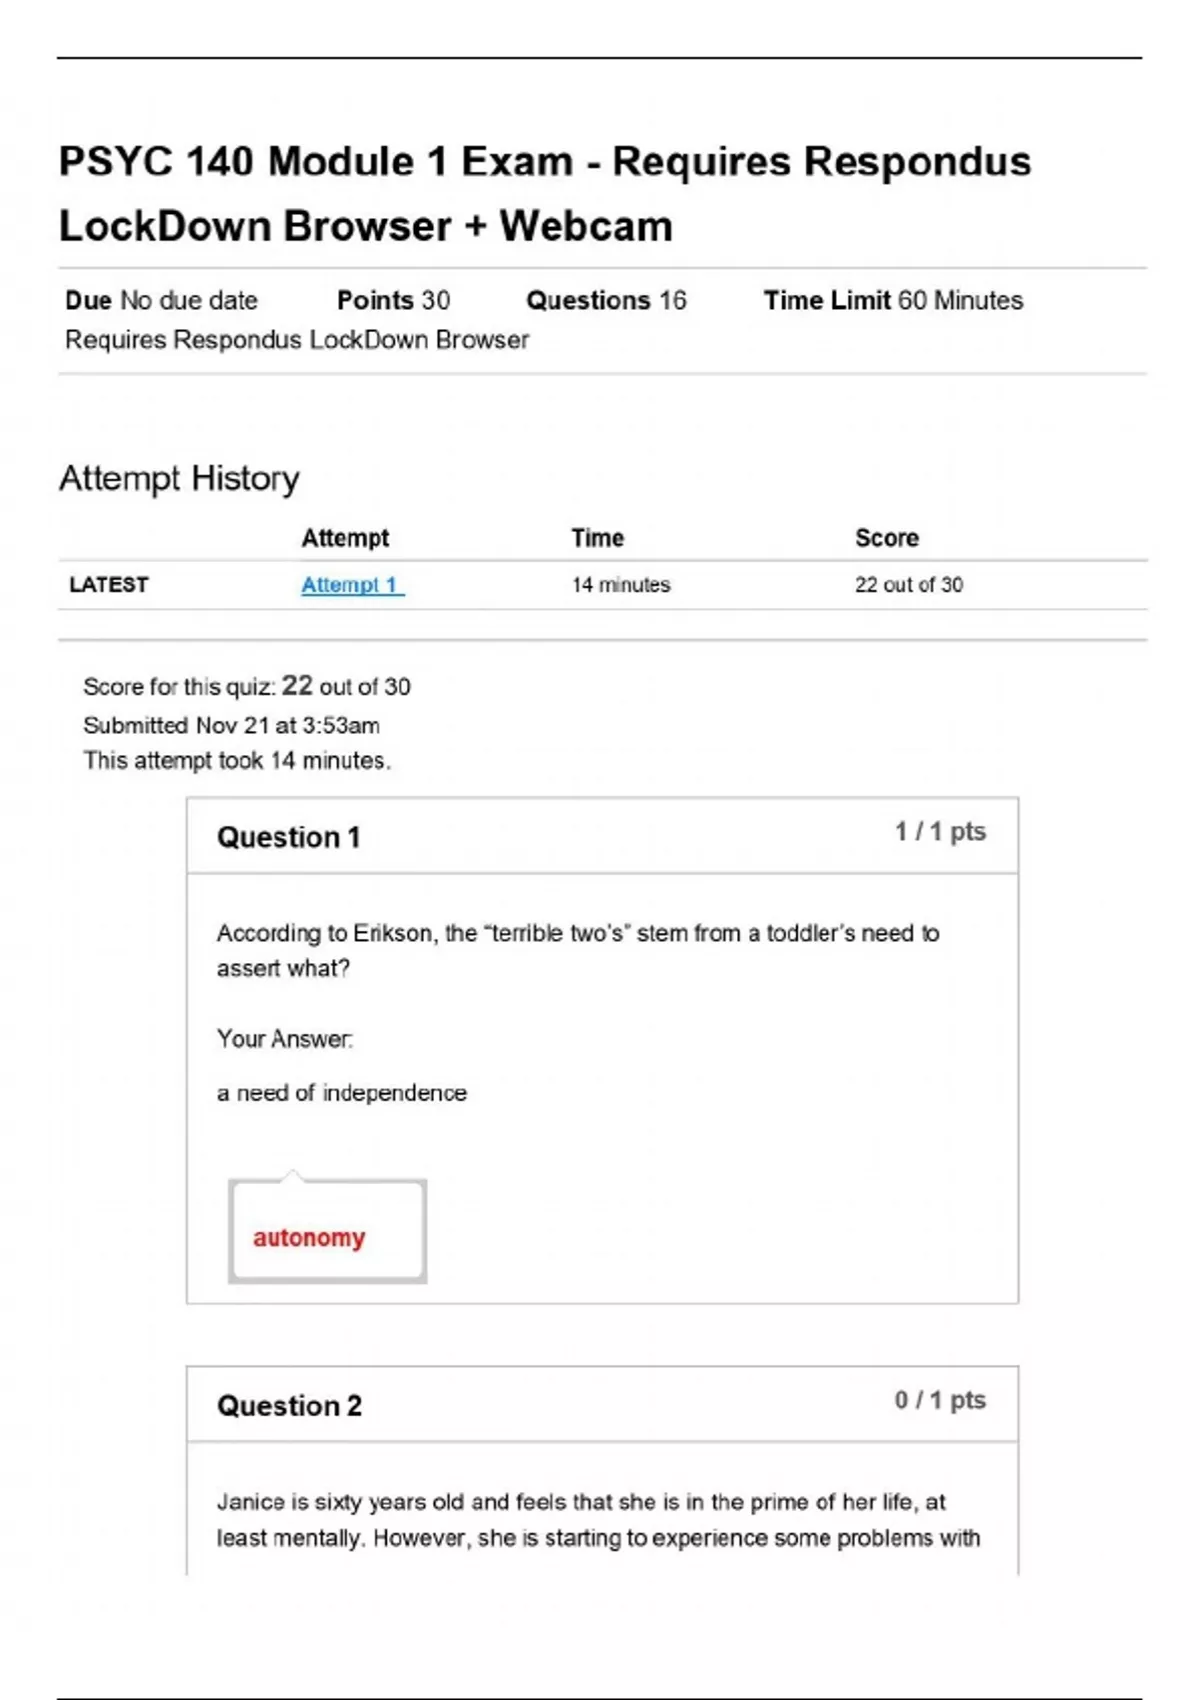Open the Attempt 1 link
The height and width of the screenshot is (1700, 1200).
(x=352, y=585)
